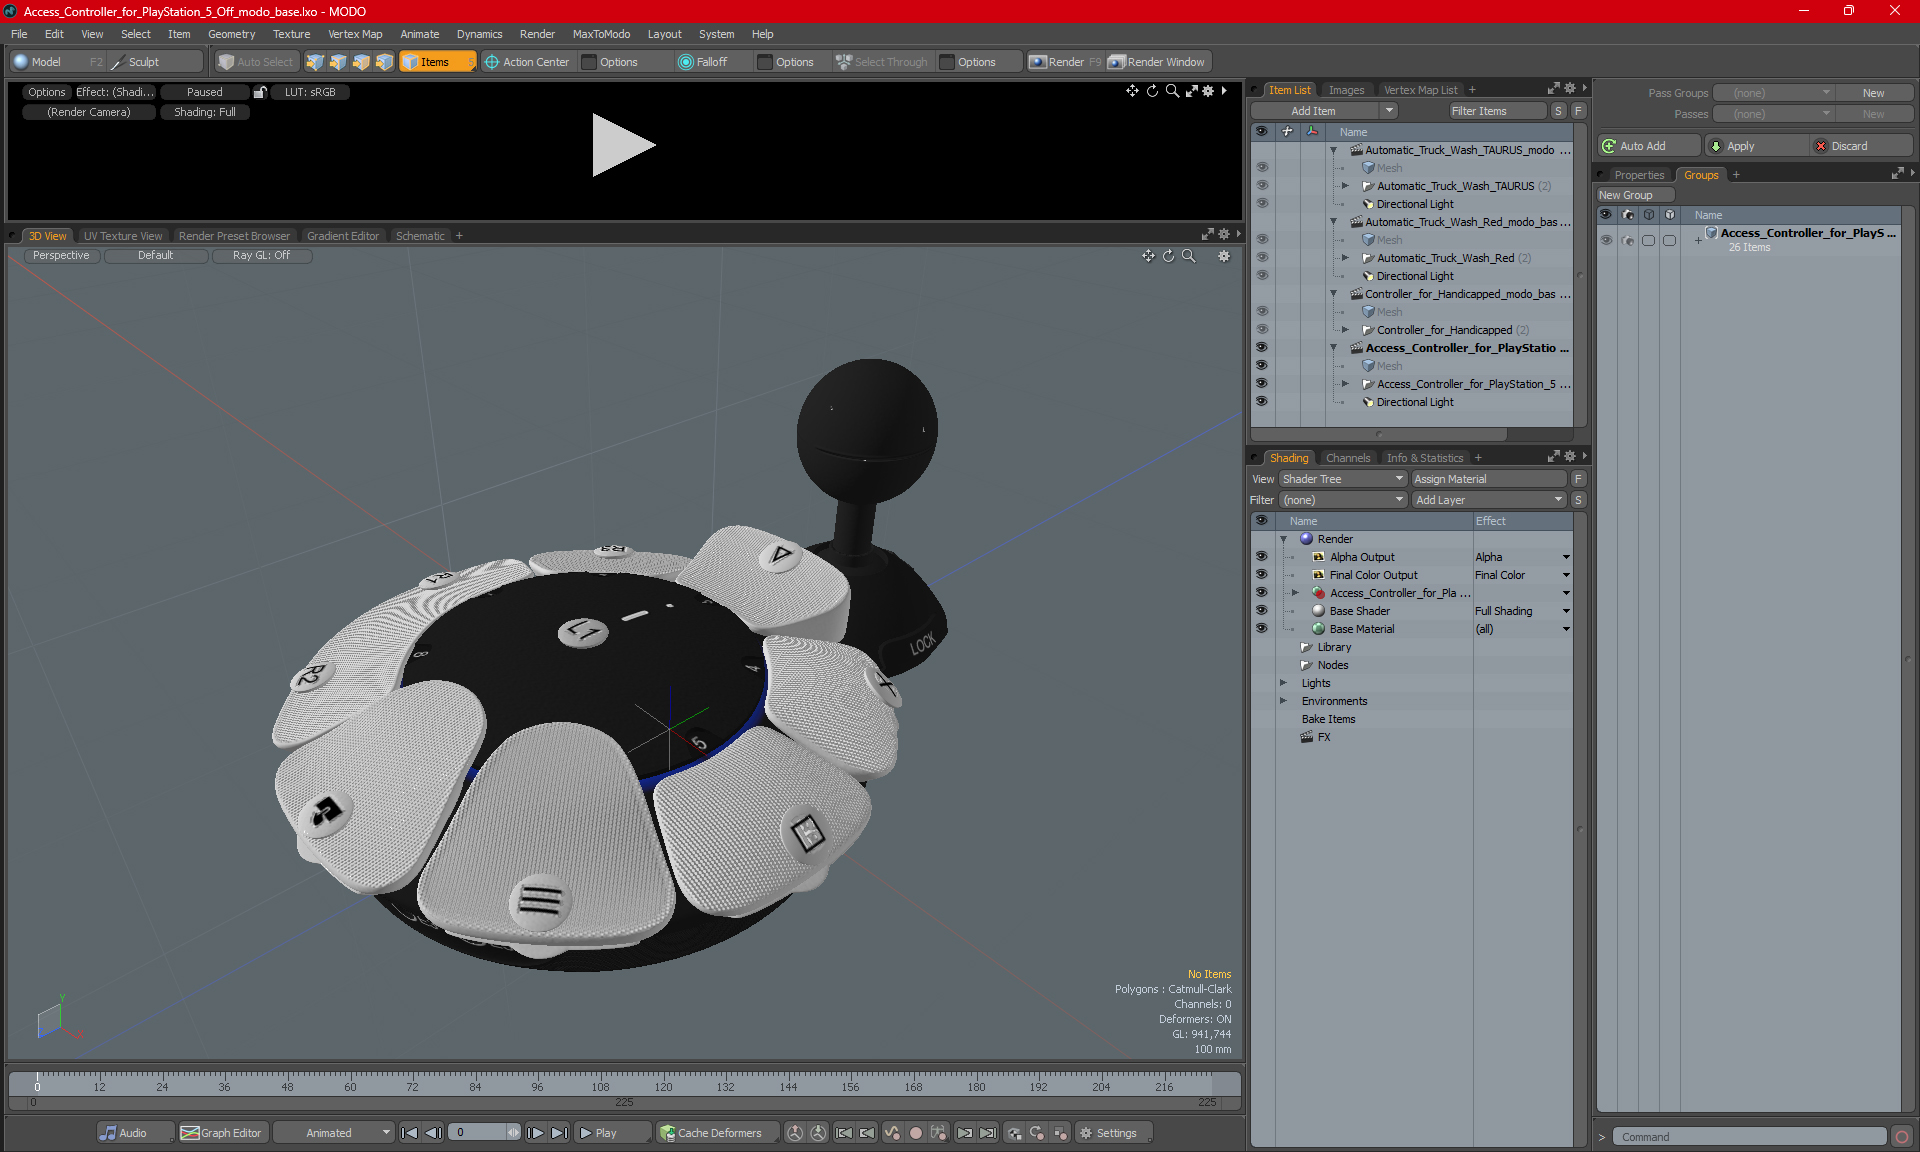This screenshot has height=1152, width=1920.
Task: Click New Group button
Action: coord(1634,195)
